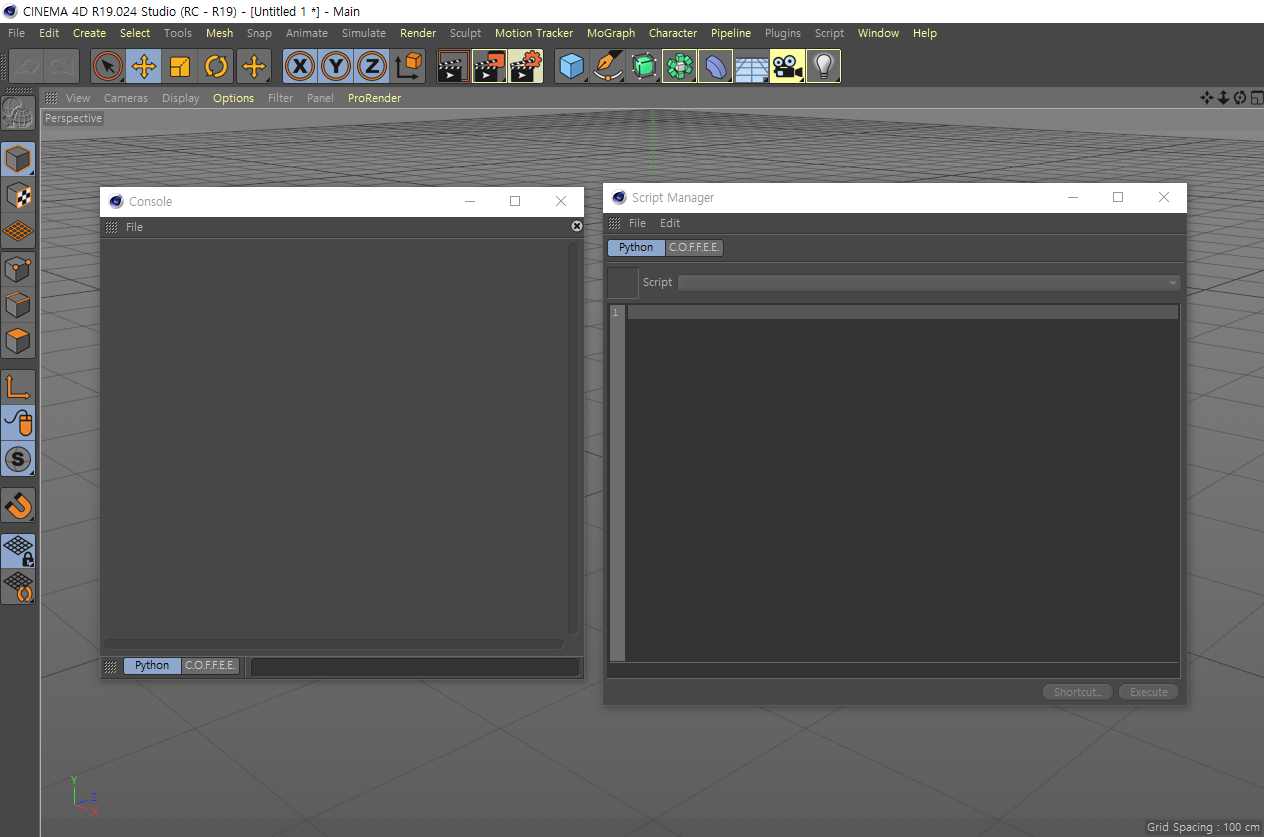The width and height of the screenshot is (1264, 837).
Task: Click viewport pan cross-arrows icon
Action: click(1206, 97)
